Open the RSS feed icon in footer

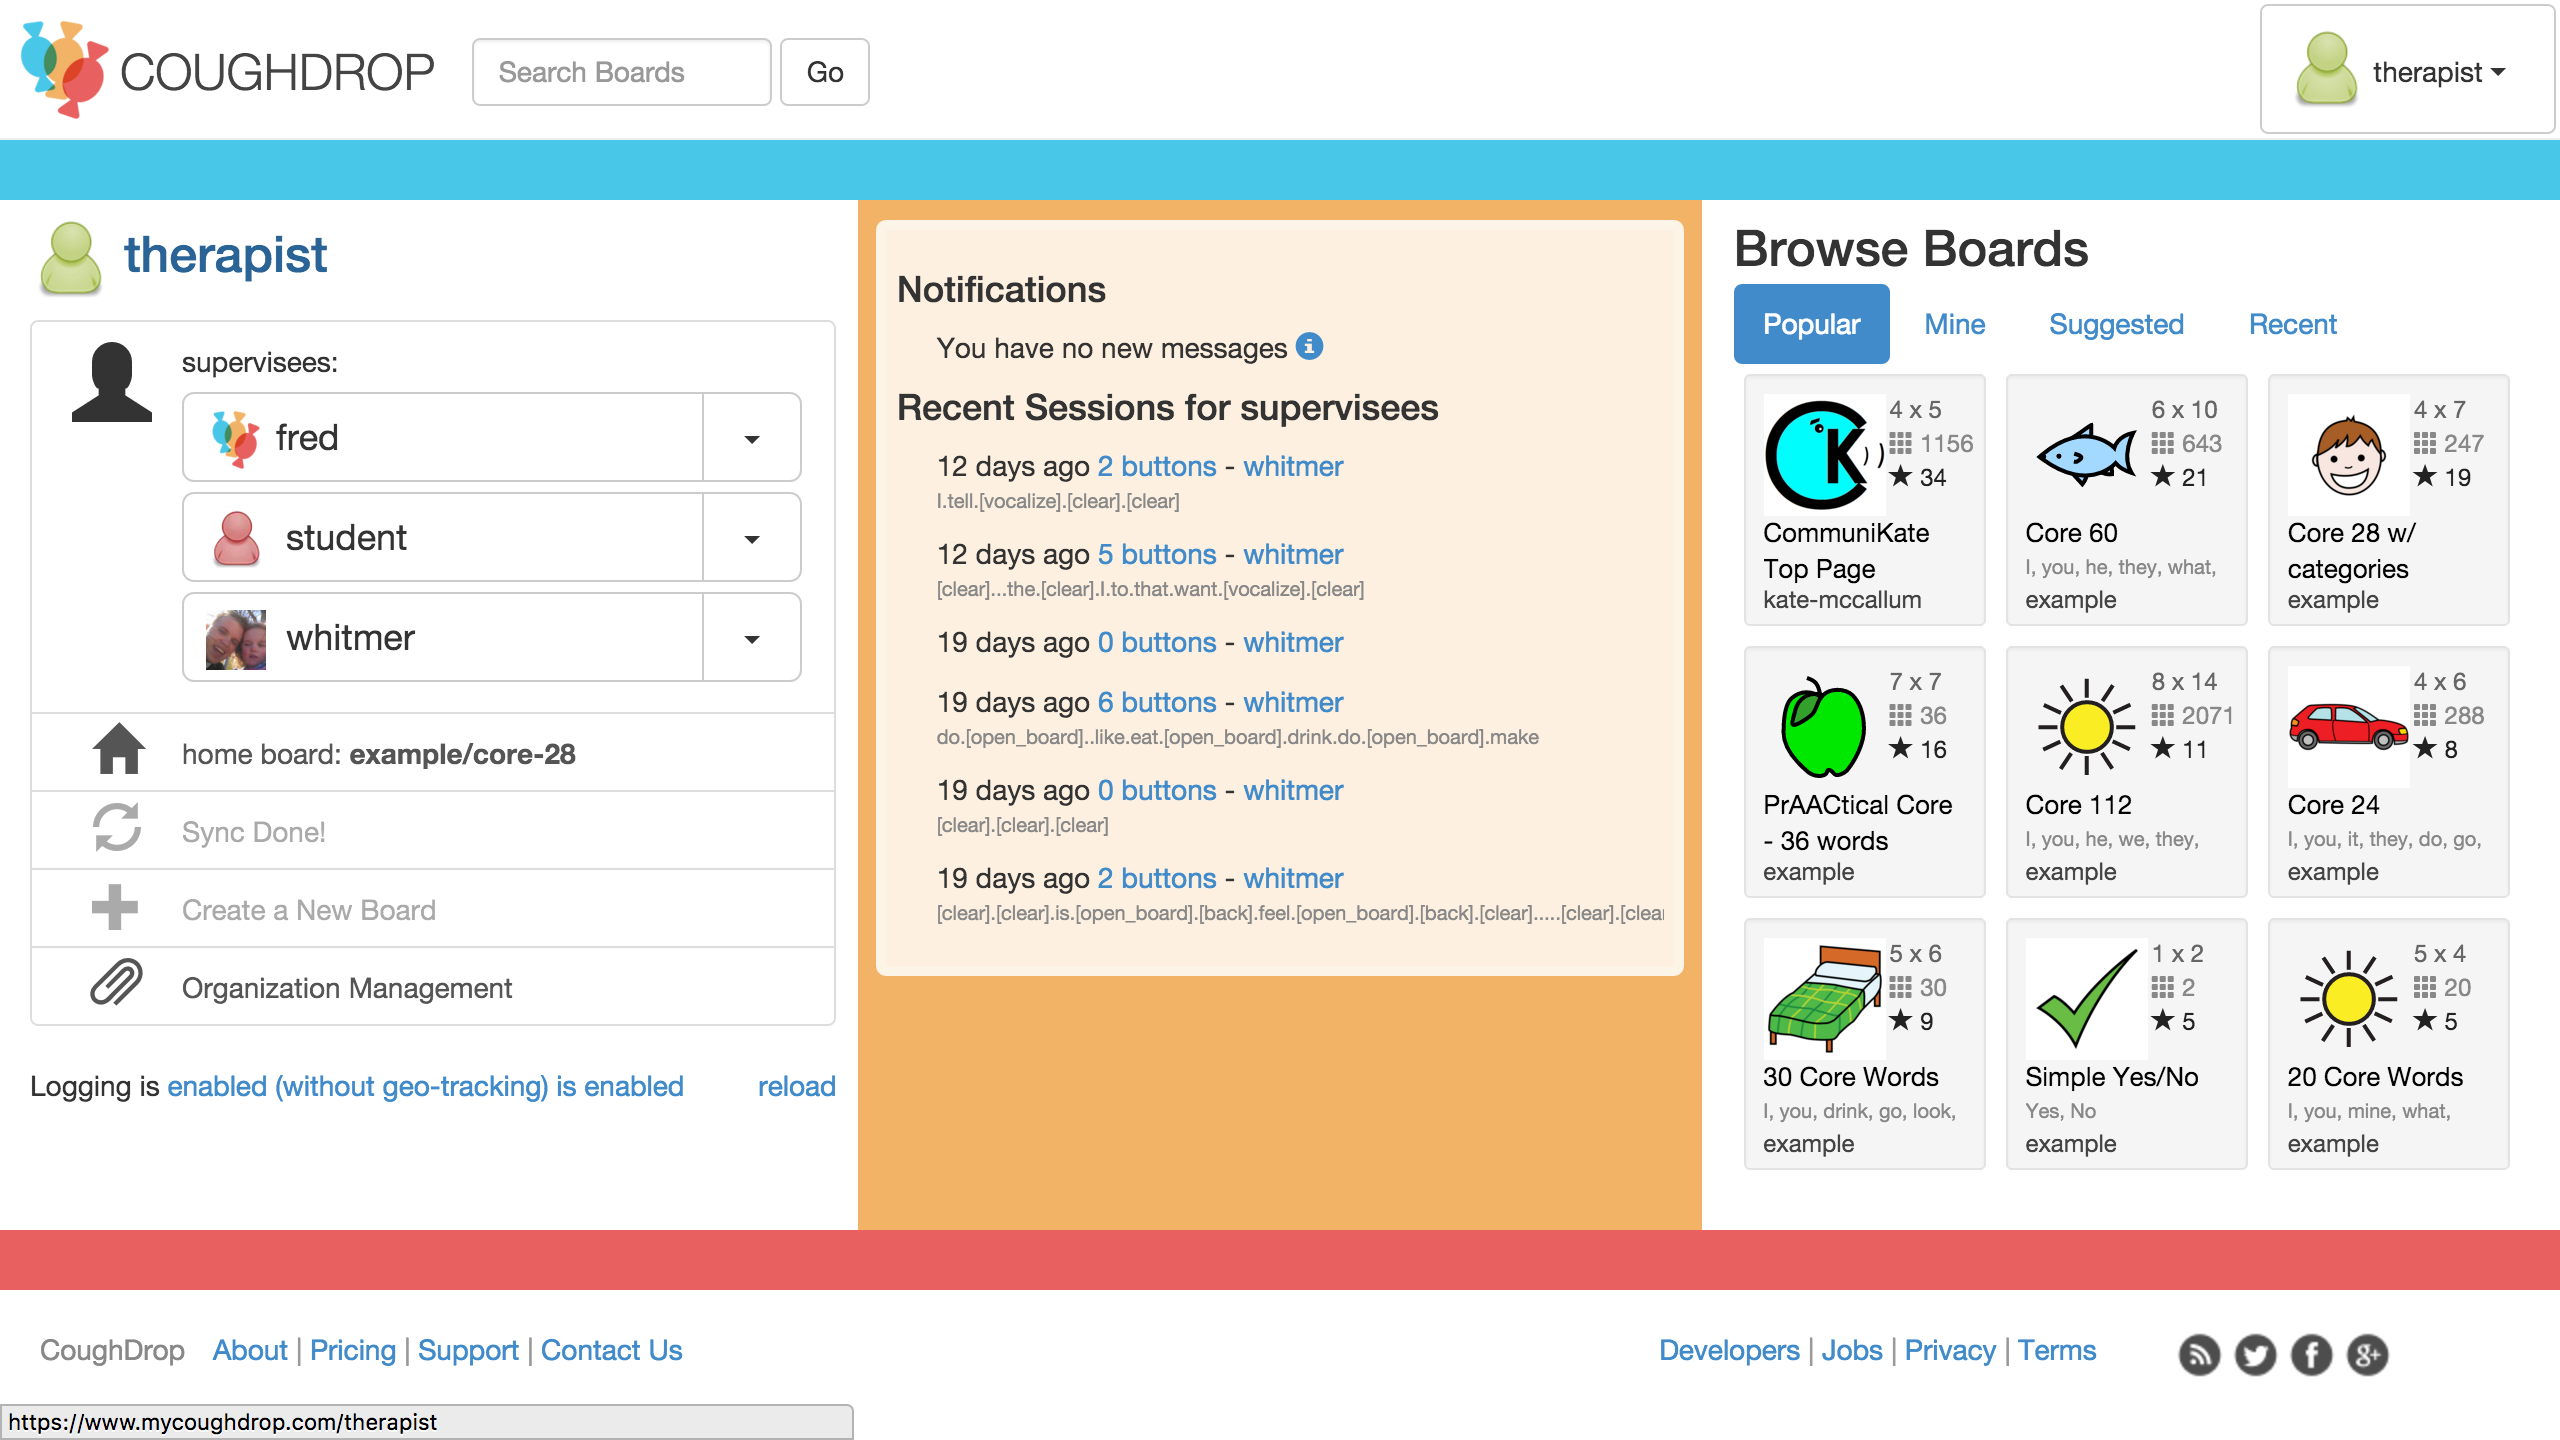pyautogui.click(x=2198, y=1355)
